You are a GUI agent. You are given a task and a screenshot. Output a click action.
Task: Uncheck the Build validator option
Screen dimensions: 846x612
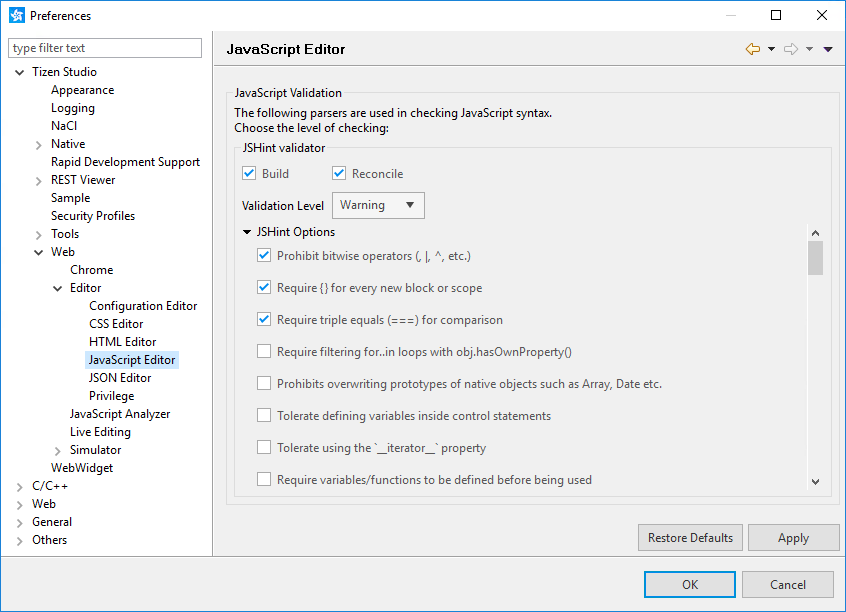(249, 173)
